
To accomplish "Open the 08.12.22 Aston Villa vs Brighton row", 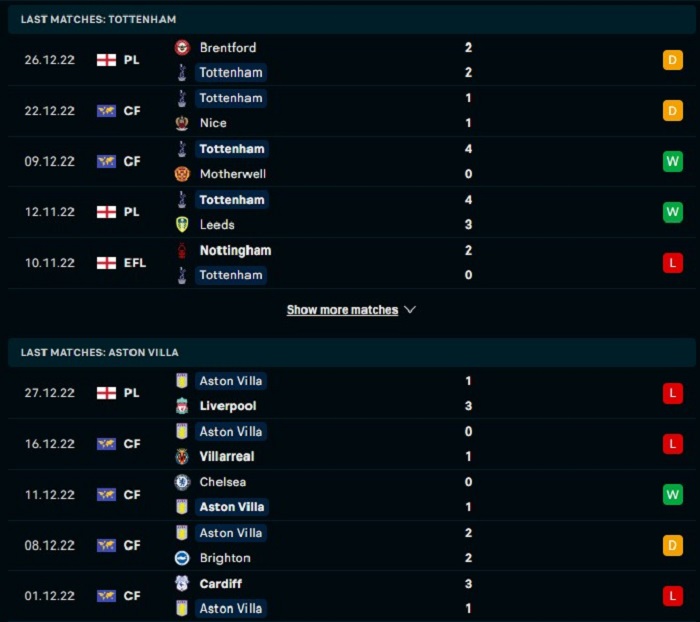I will click(x=351, y=545).
